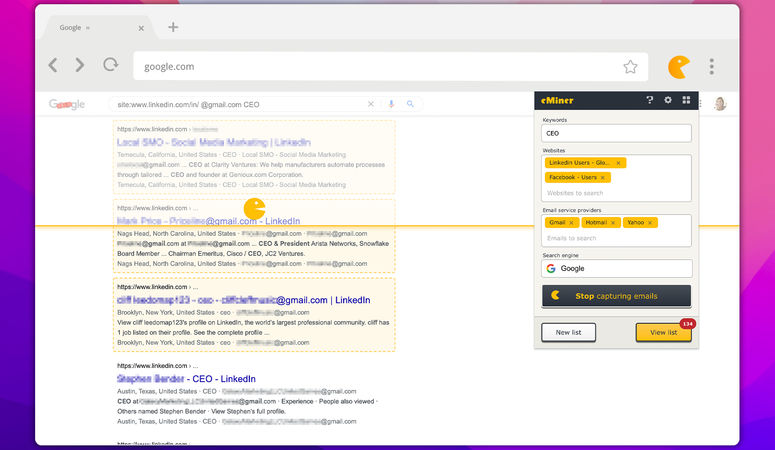Open the 'Local SMO - Social Media Marketing' result
Image resolution: width=775 pixels, height=450 pixels.
pos(214,142)
